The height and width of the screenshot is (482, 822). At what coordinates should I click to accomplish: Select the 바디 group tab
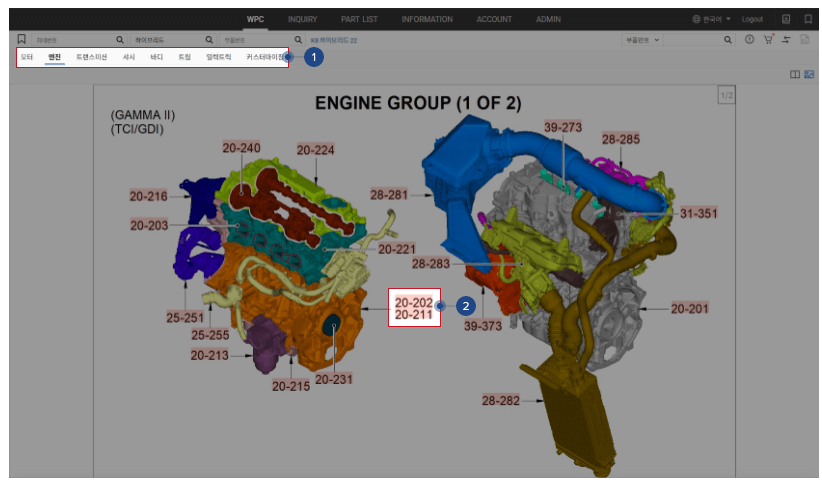[157, 57]
